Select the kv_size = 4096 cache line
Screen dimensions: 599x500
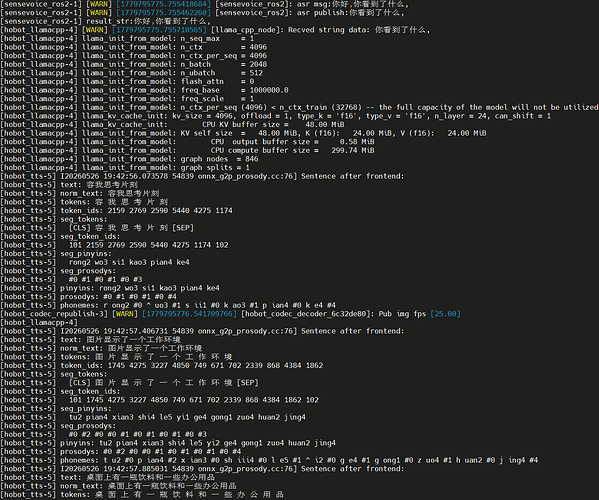(x=275, y=116)
